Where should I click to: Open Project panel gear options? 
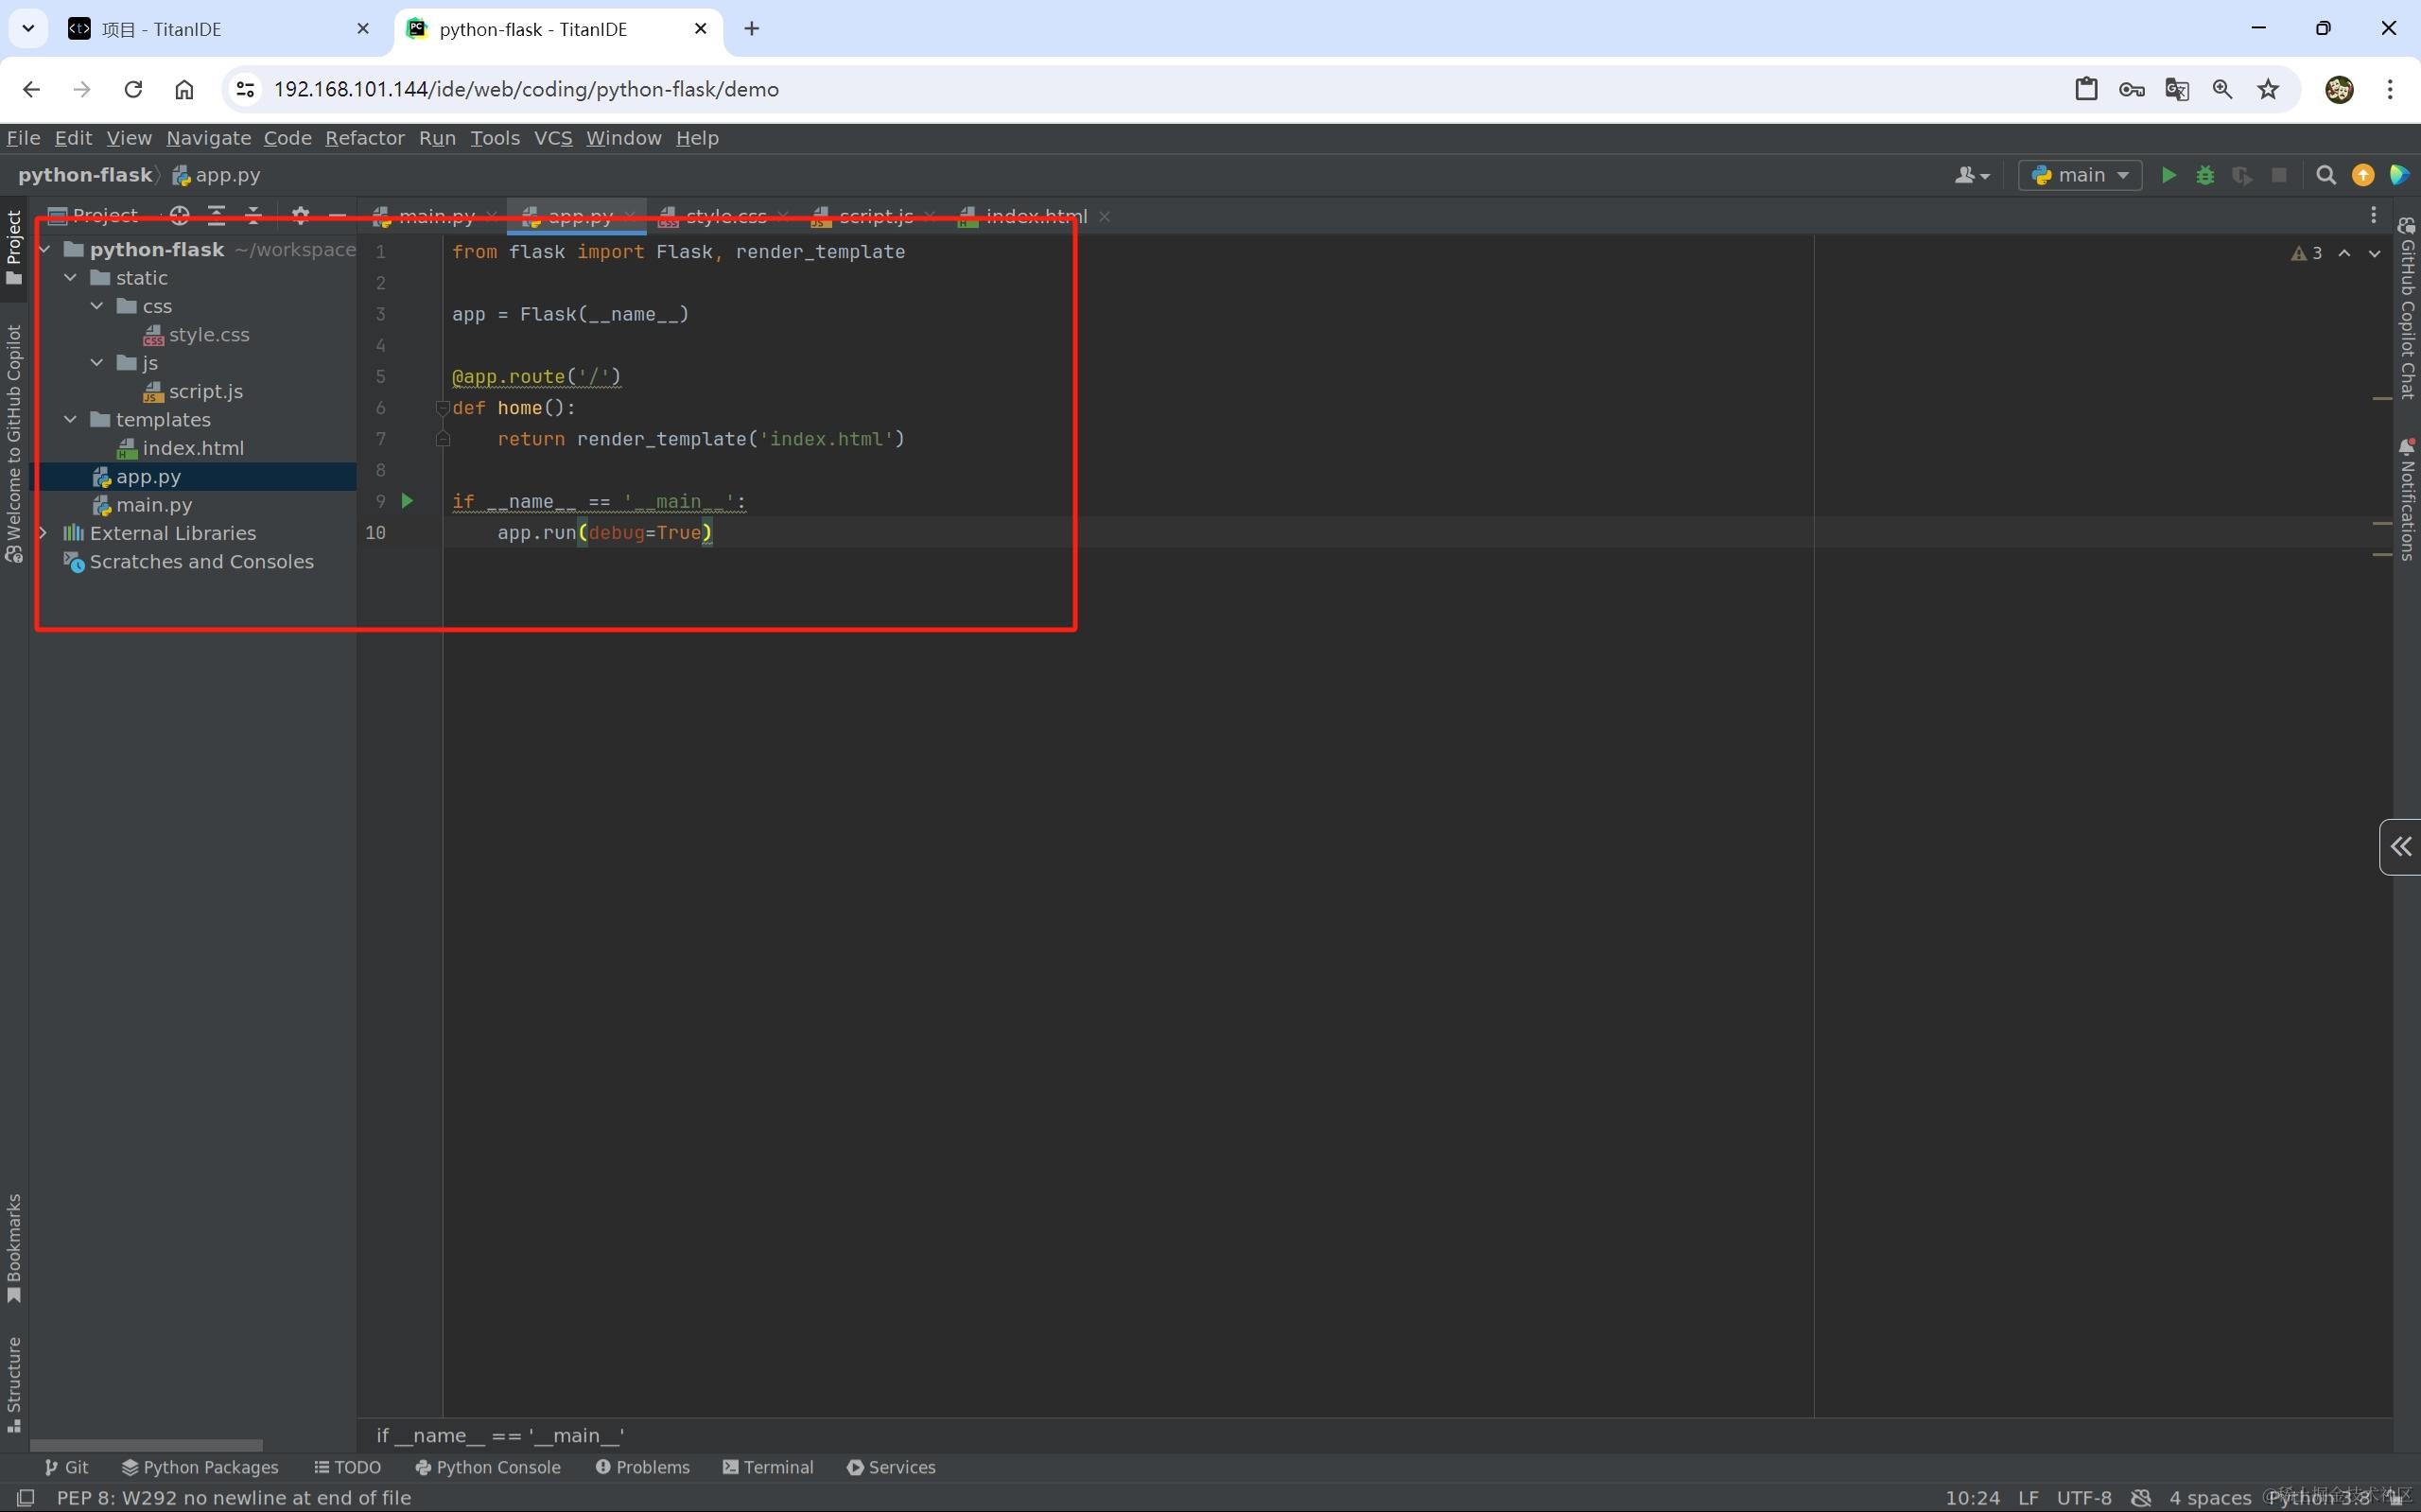pyautogui.click(x=300, y=215)
